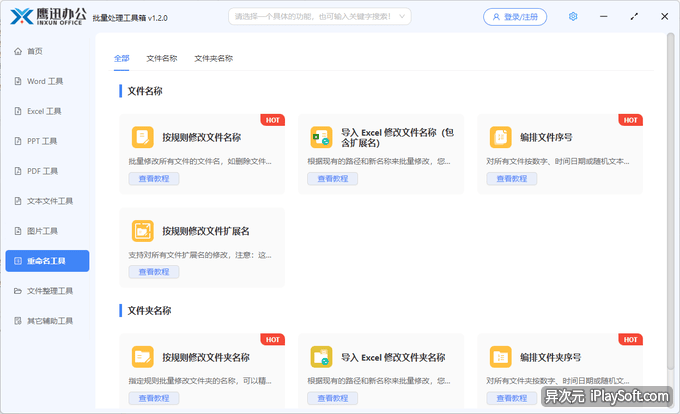This screenshot has height=414, width=680.
Task: Click the 鹰迅办公 logo
Action: tap(48, 16)
